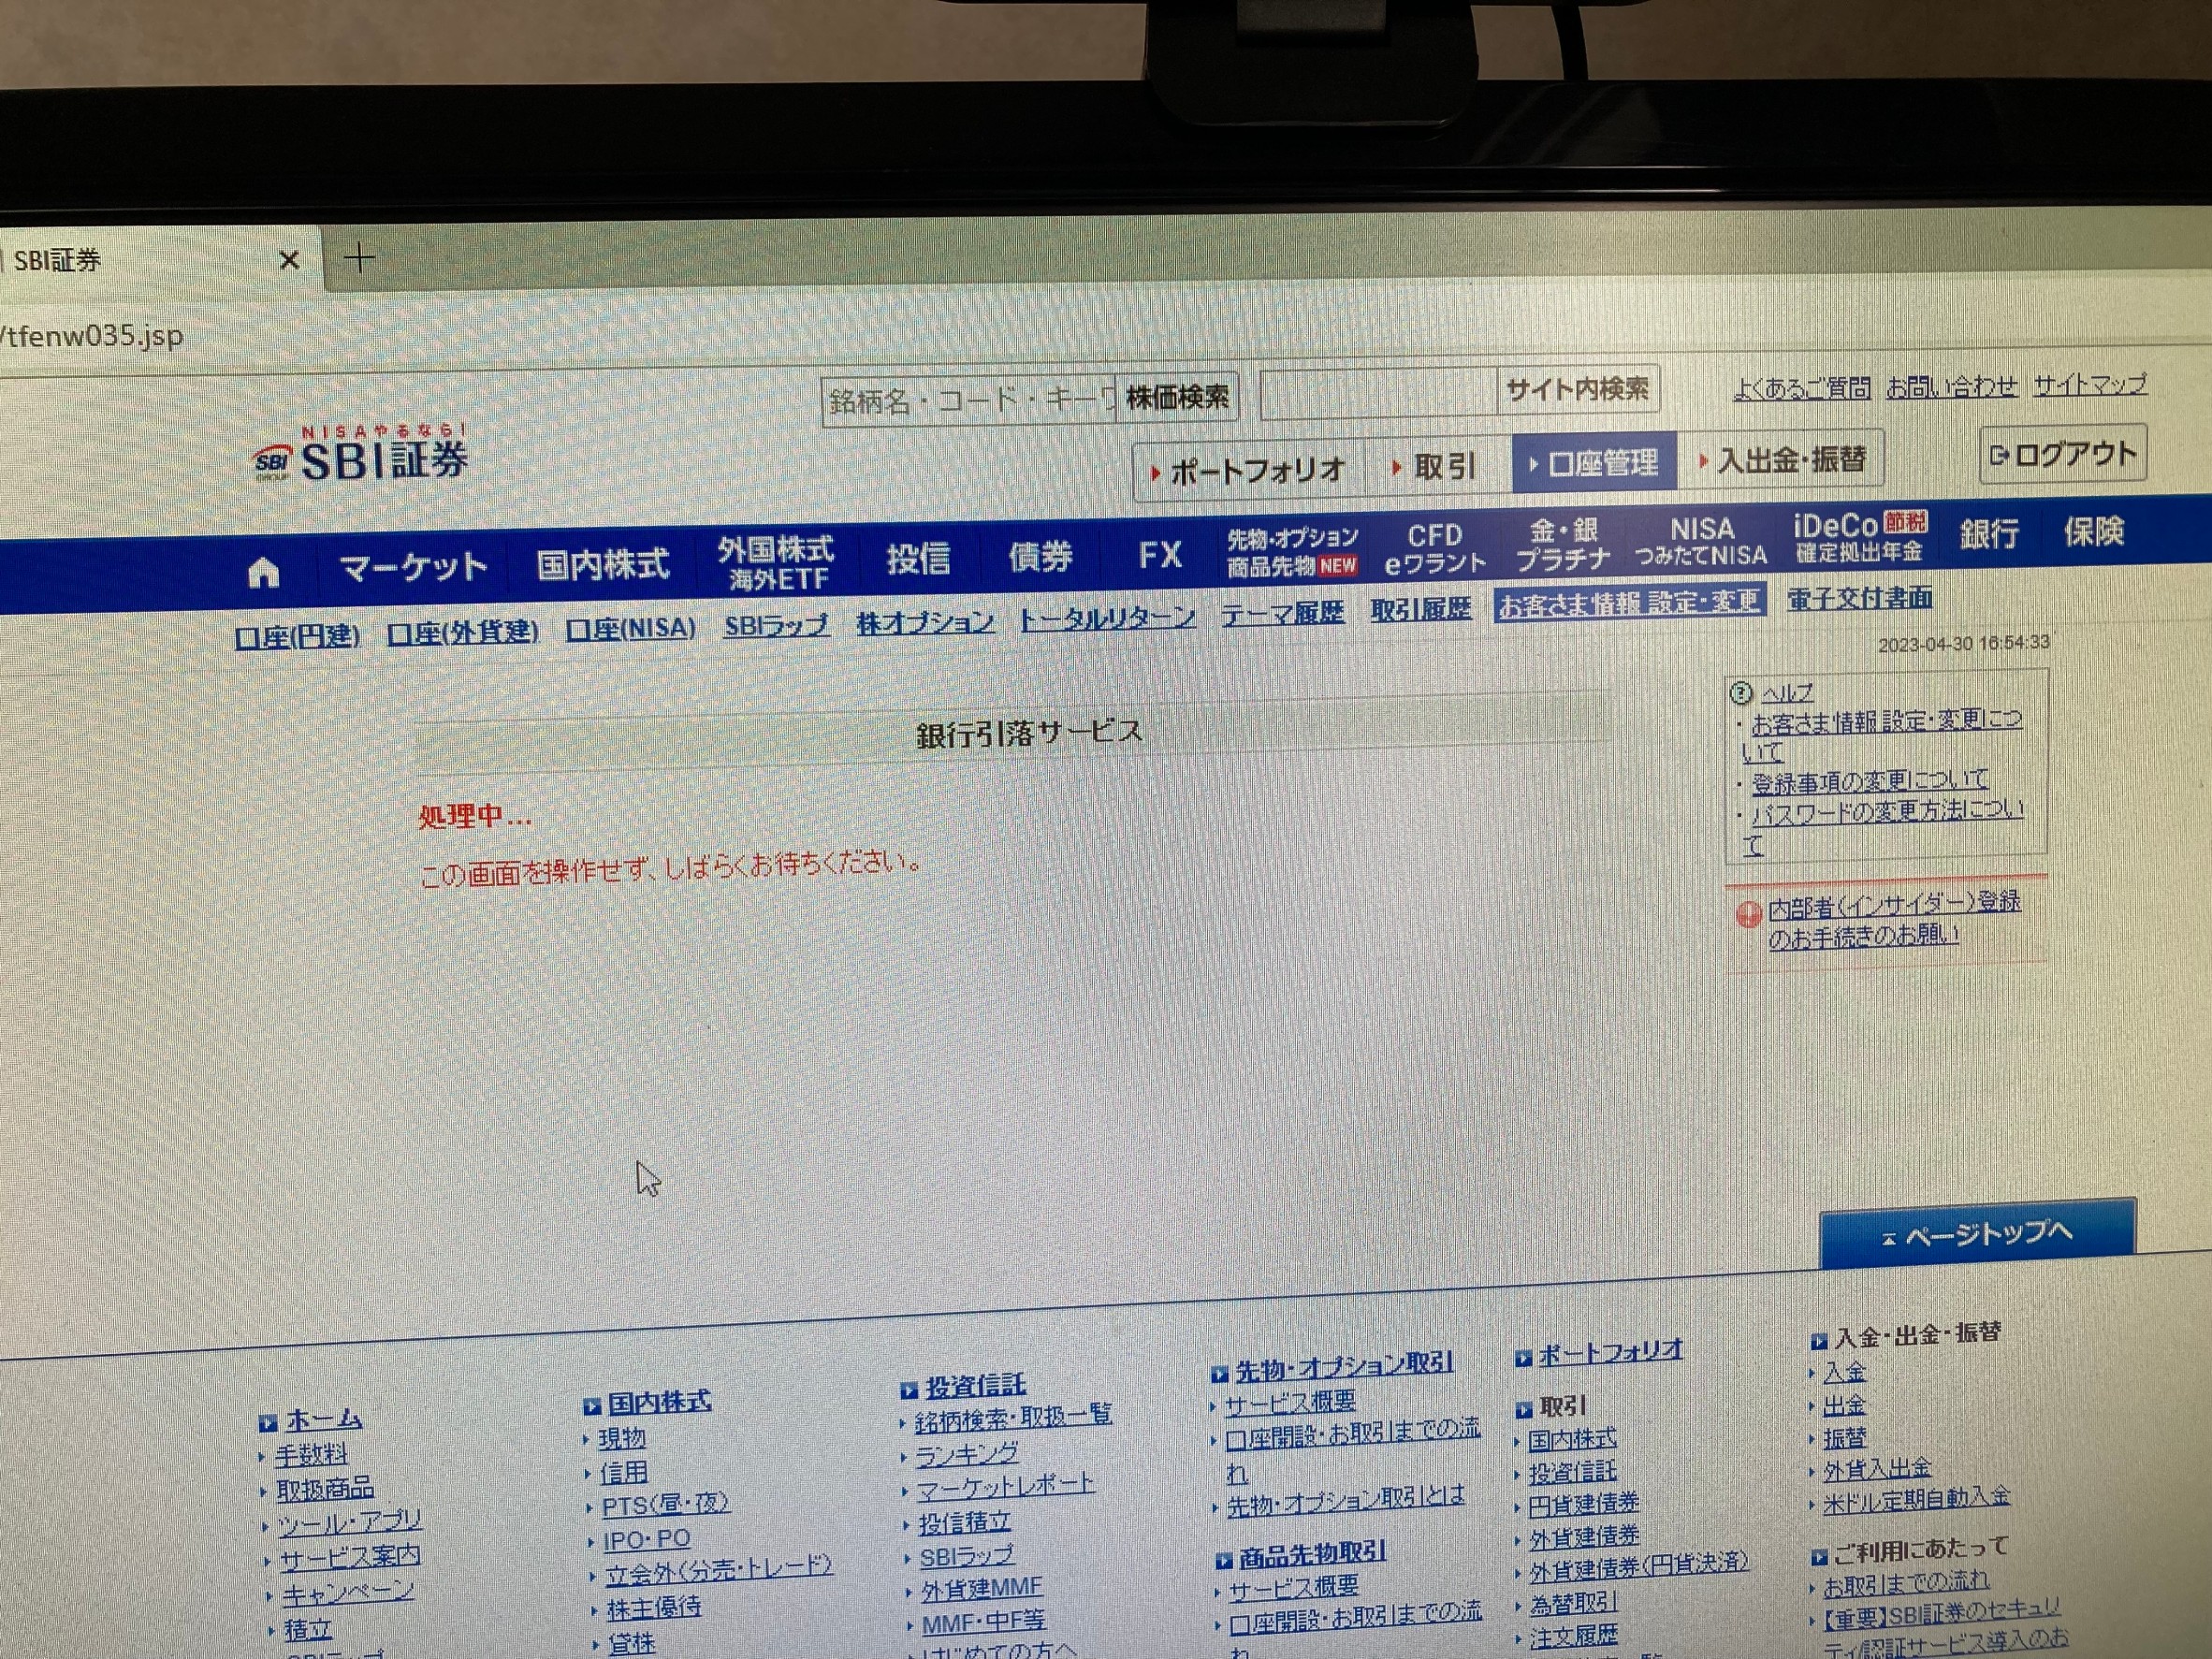The width and height of the screenshot is (2212, 1659).
Task: Open お客さま情報 設定・変更について help link
Action: coord(1882,735)
